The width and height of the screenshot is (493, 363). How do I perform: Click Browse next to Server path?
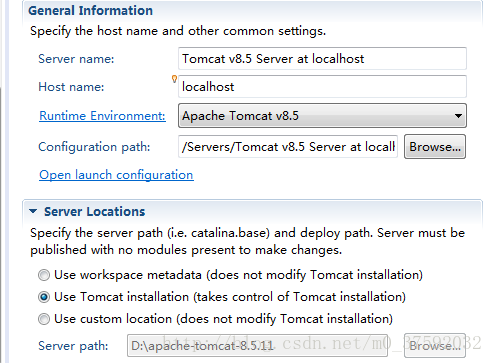click(x=435, y=345)
